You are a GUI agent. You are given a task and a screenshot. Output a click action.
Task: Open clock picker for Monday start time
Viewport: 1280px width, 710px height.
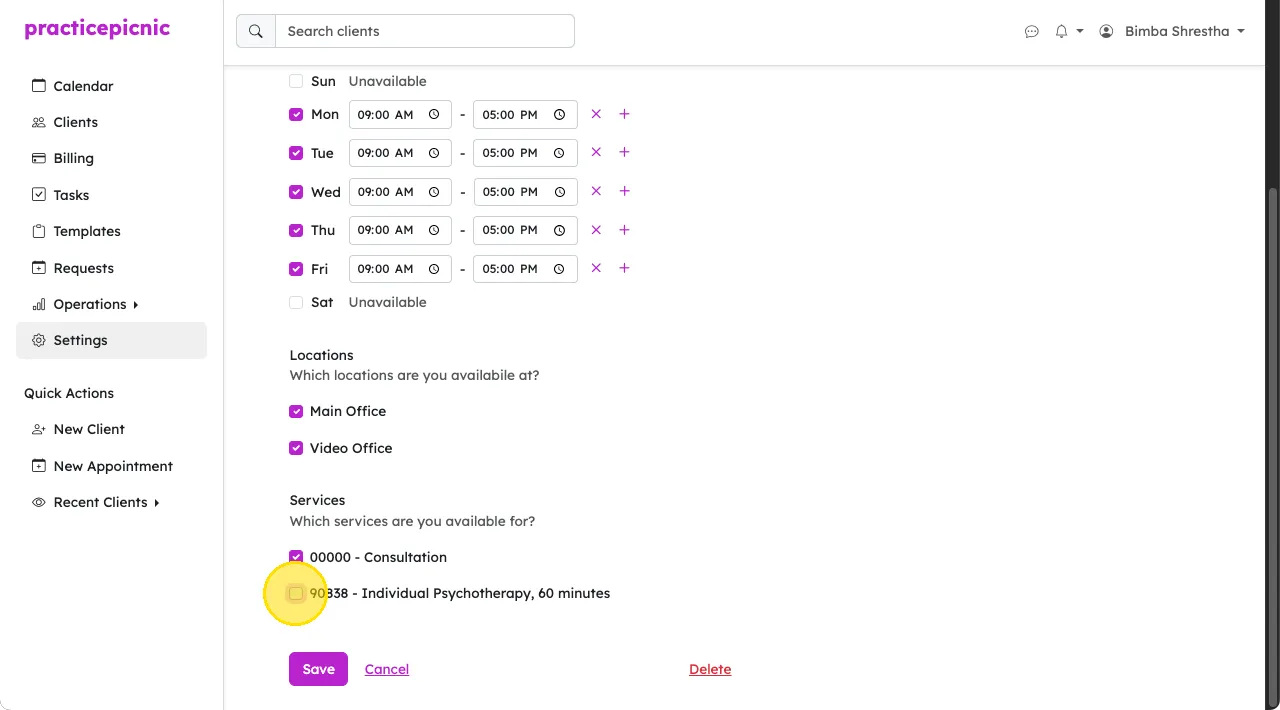434,115
